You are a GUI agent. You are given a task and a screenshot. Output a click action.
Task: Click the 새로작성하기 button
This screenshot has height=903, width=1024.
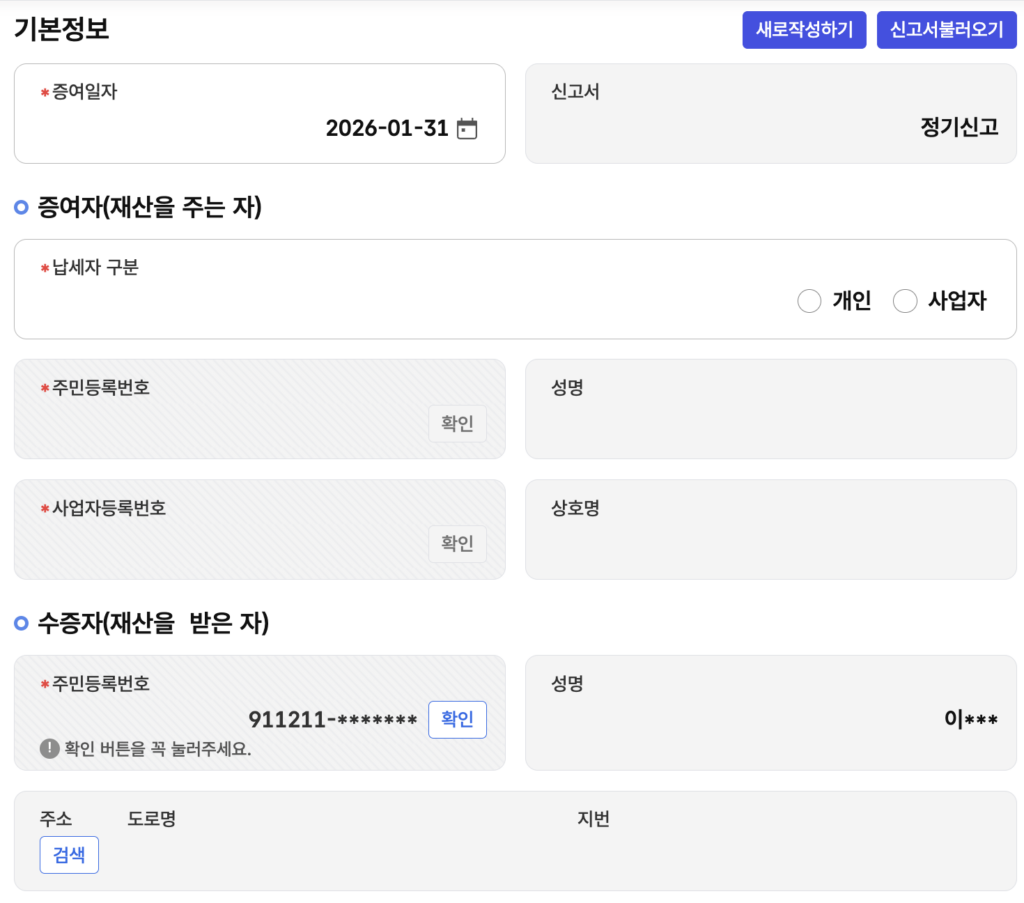coord(804,30)
